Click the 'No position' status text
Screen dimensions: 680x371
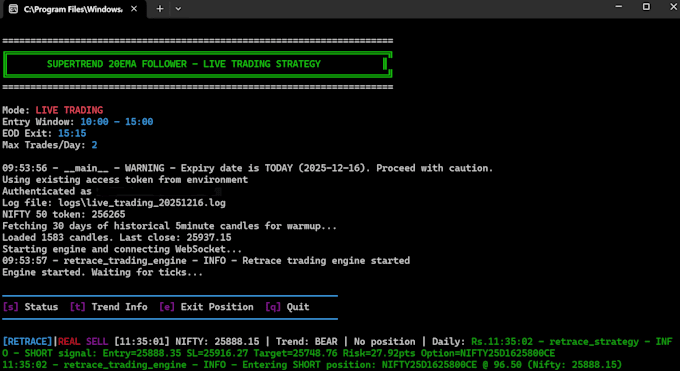[384, 341]
